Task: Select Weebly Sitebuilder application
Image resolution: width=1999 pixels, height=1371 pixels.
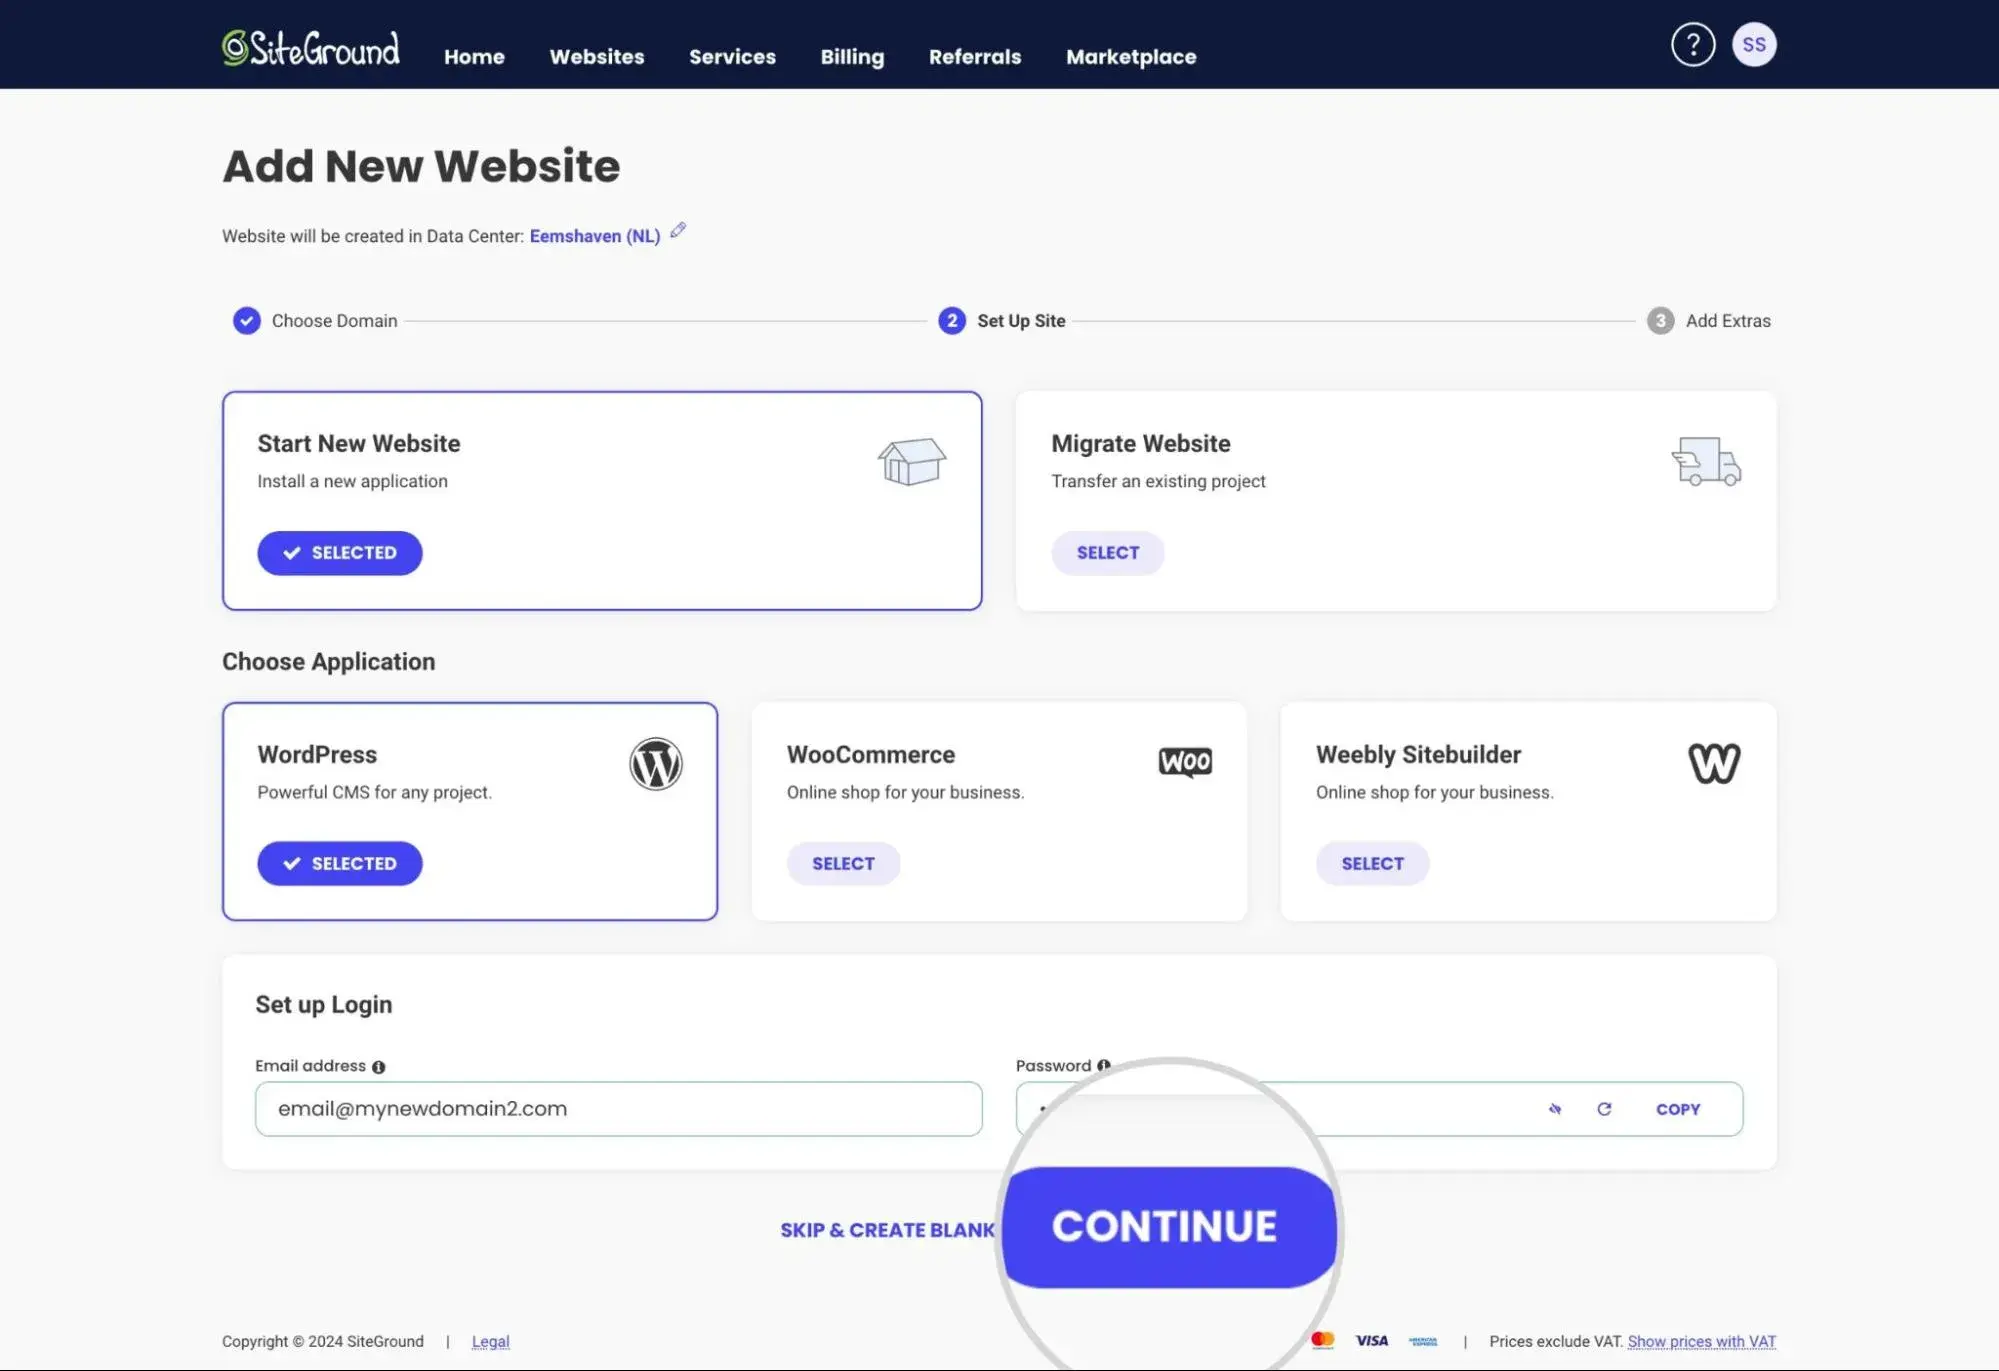Action: click(1371, 864)
